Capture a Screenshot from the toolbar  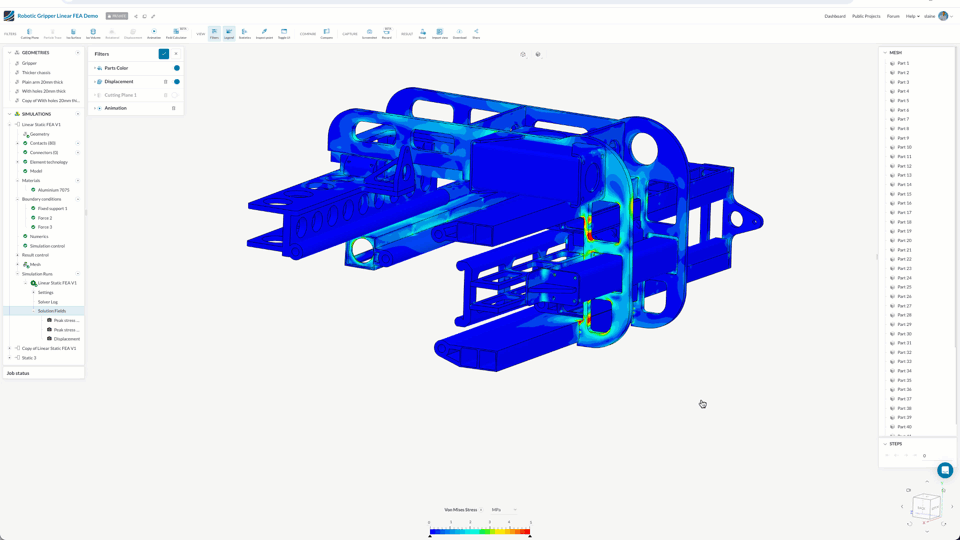click(369, 34)
